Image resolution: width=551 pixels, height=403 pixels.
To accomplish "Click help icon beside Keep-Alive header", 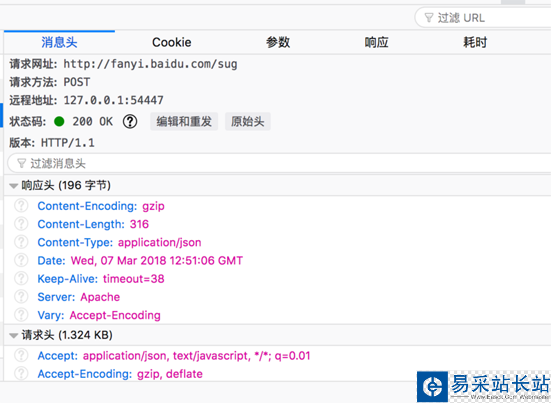I will pos(21,279).
